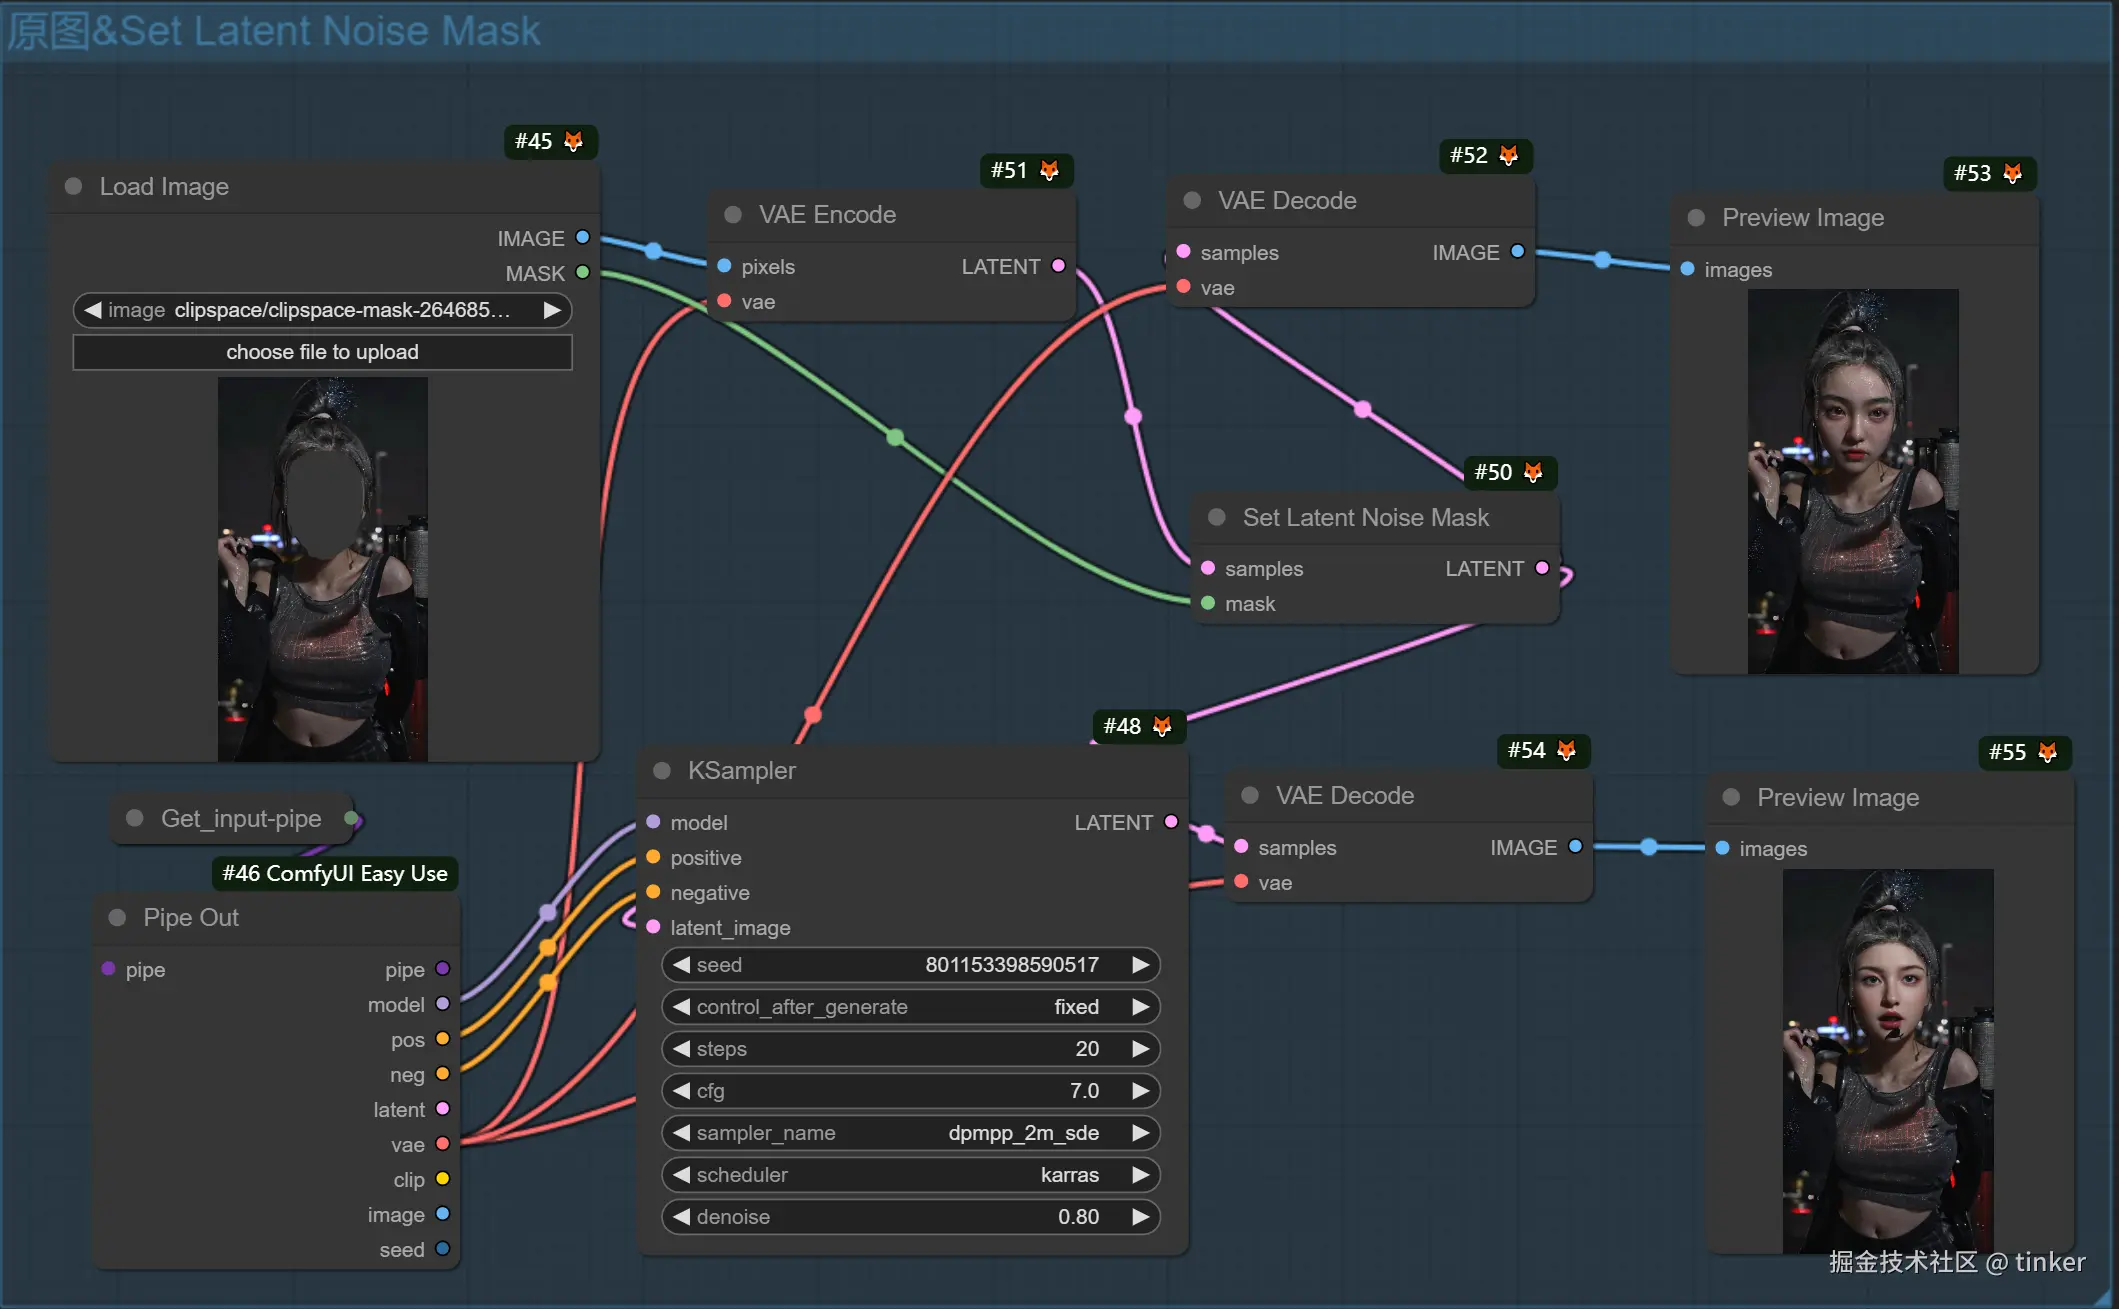Click the fox badge on node #48
Screen dimensions: 2119x1309
[x=1162, y=727]
